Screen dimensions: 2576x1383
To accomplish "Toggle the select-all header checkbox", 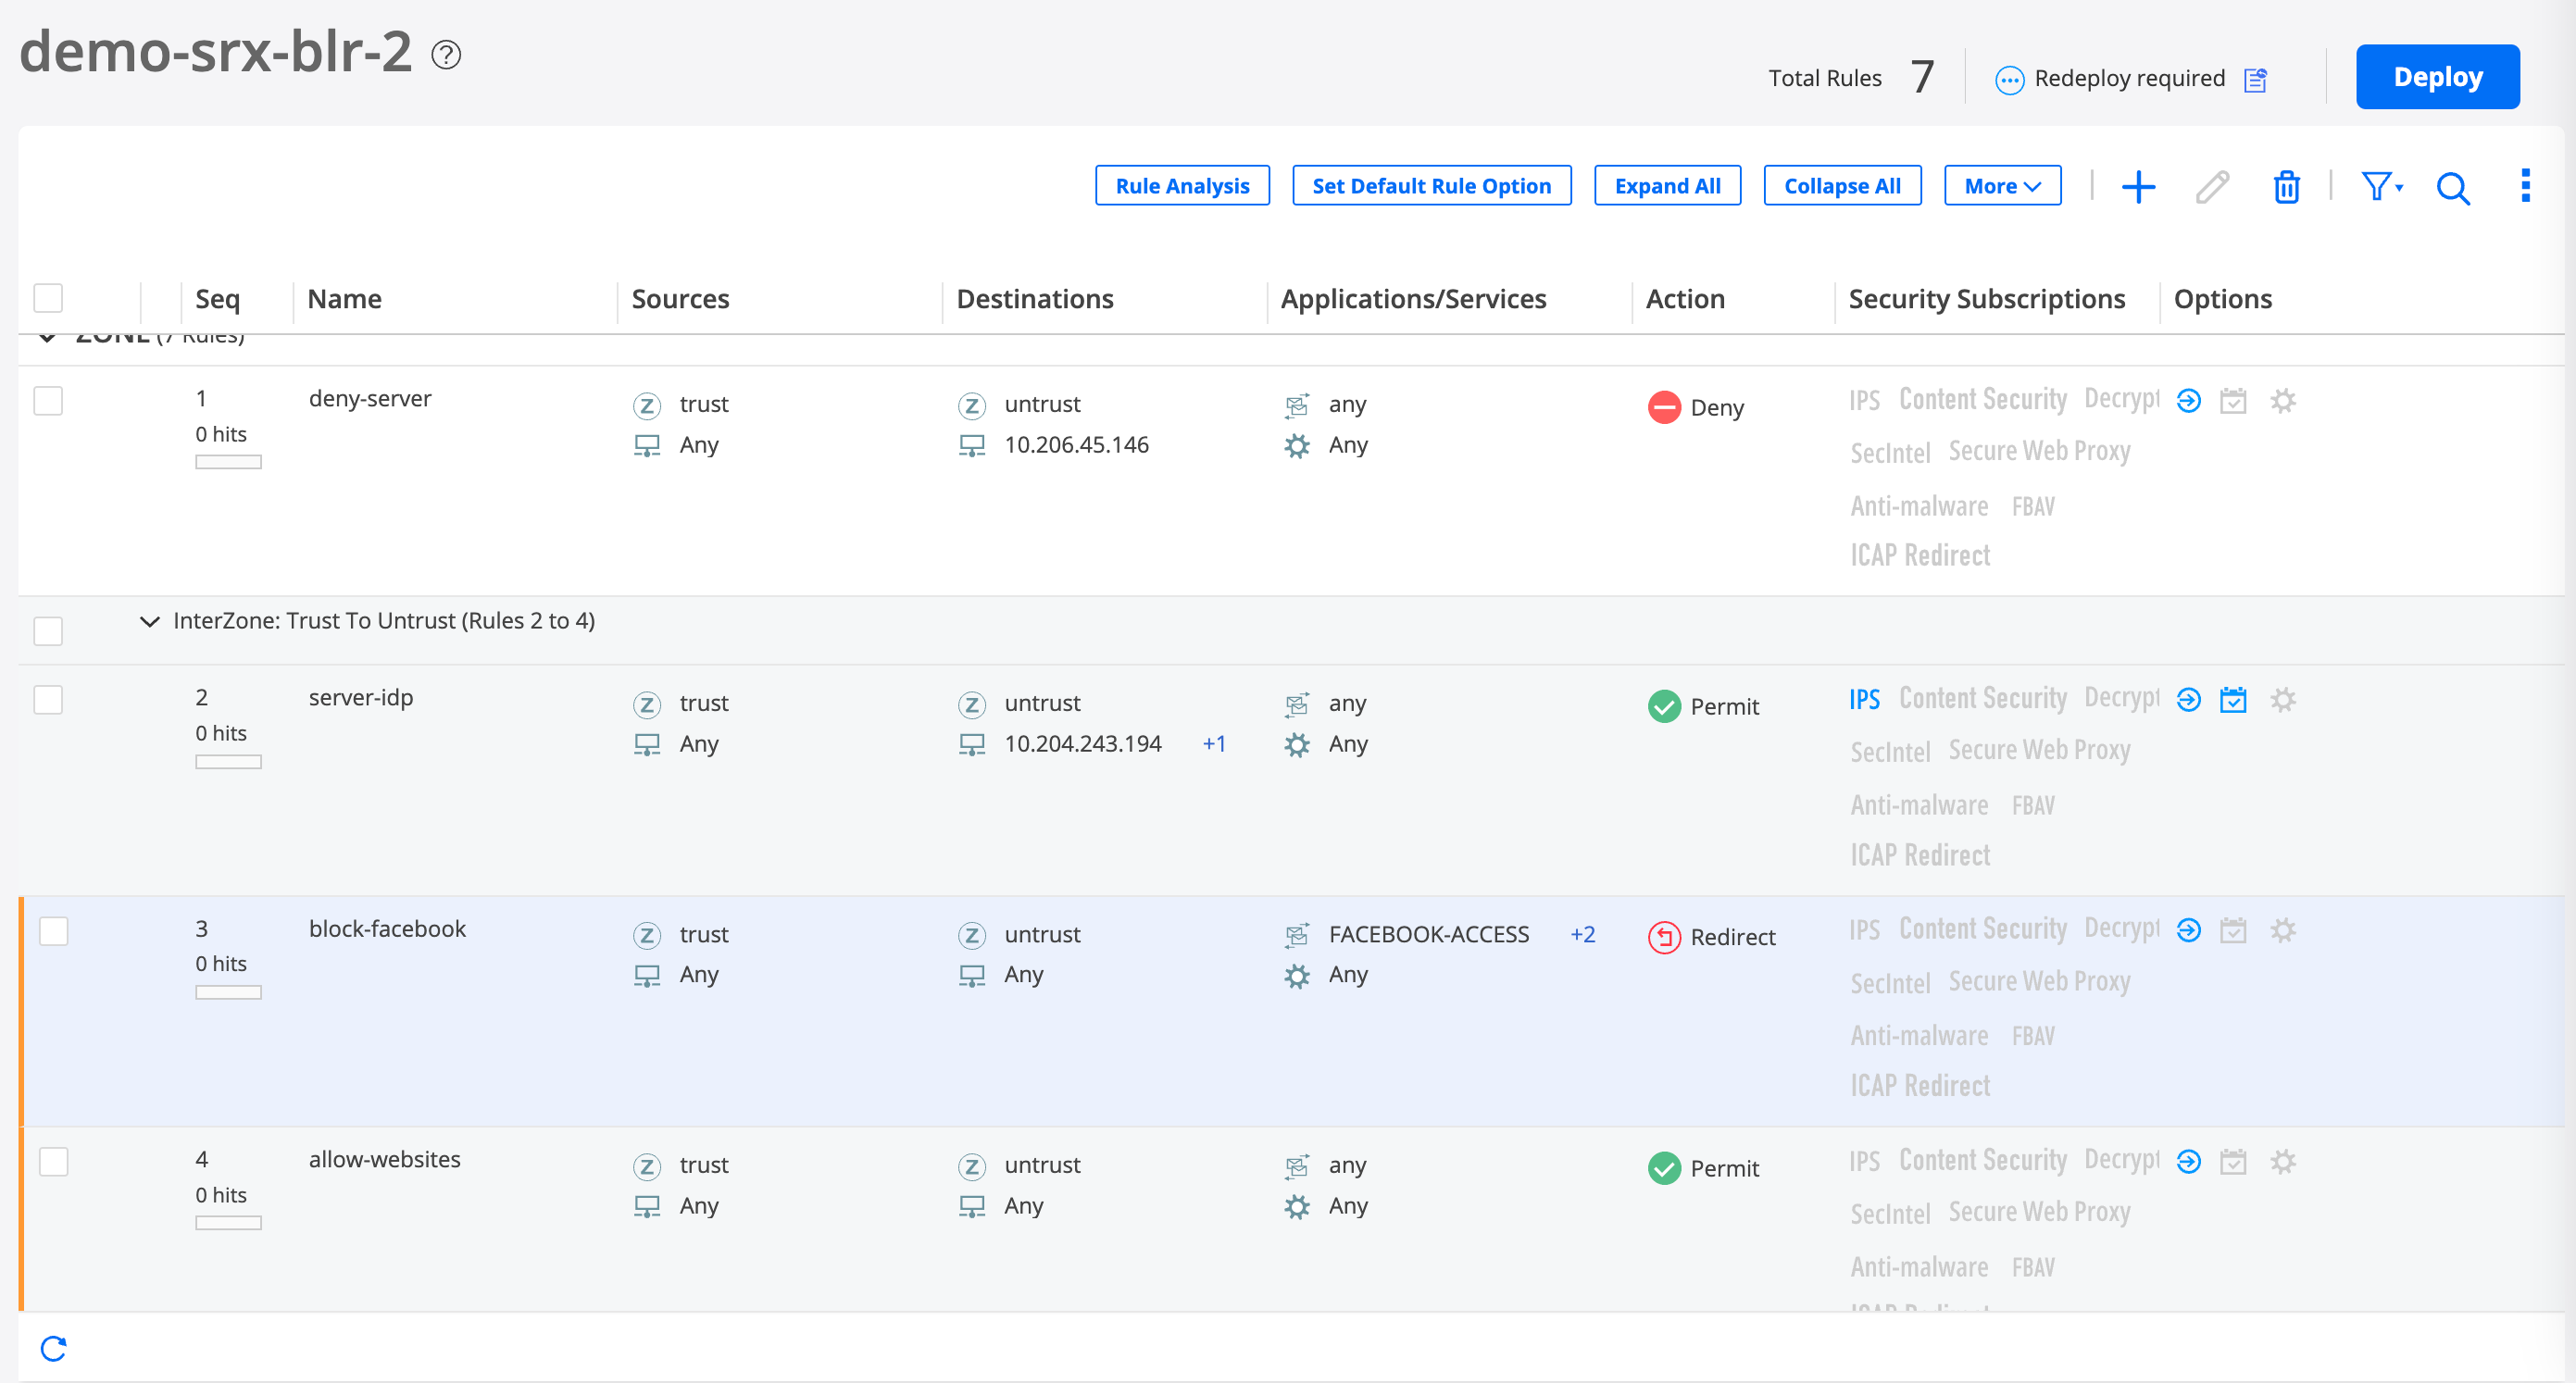I will (x=48, y=298).
